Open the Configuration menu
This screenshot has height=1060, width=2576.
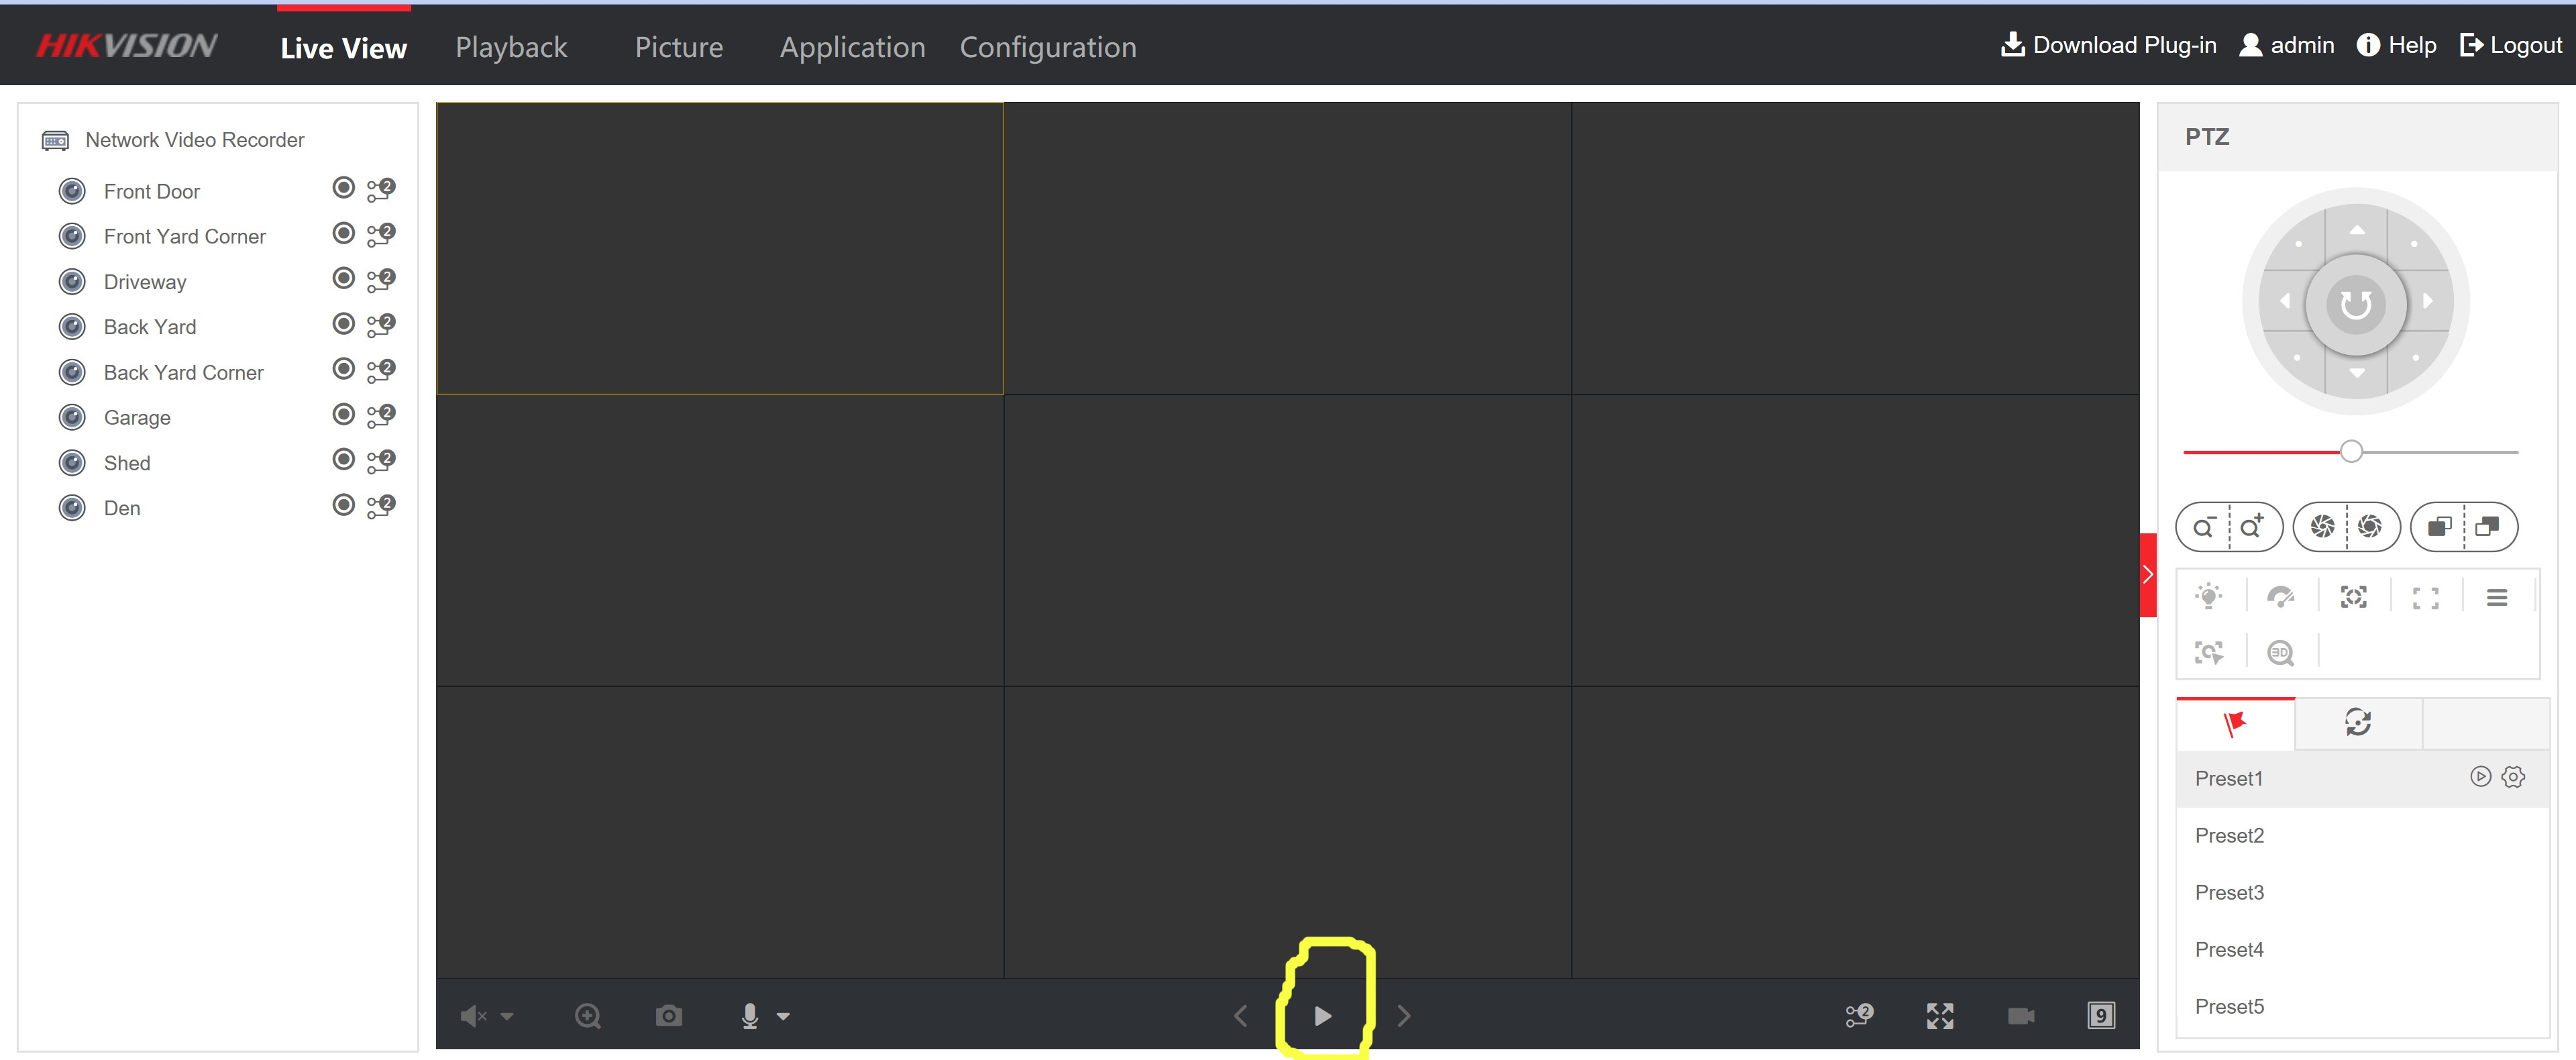point(1048,46)
